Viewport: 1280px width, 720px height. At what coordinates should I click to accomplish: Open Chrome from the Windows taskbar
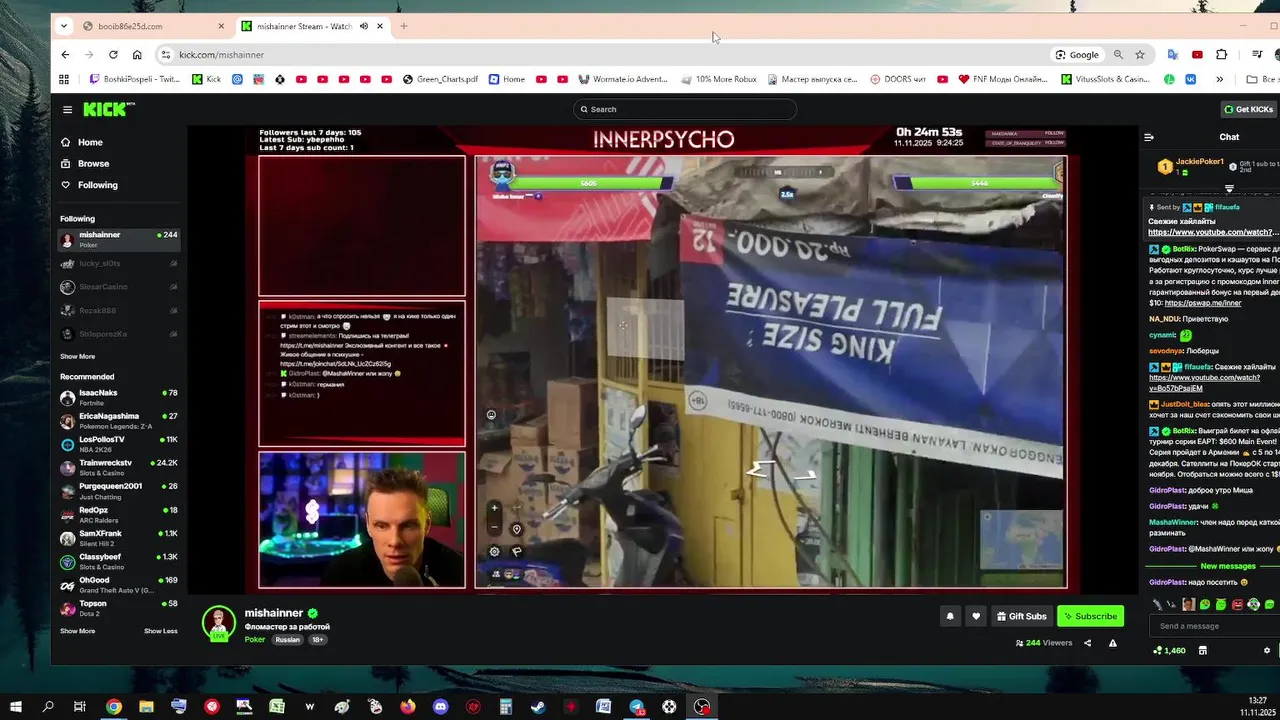[x=114, y=707]
